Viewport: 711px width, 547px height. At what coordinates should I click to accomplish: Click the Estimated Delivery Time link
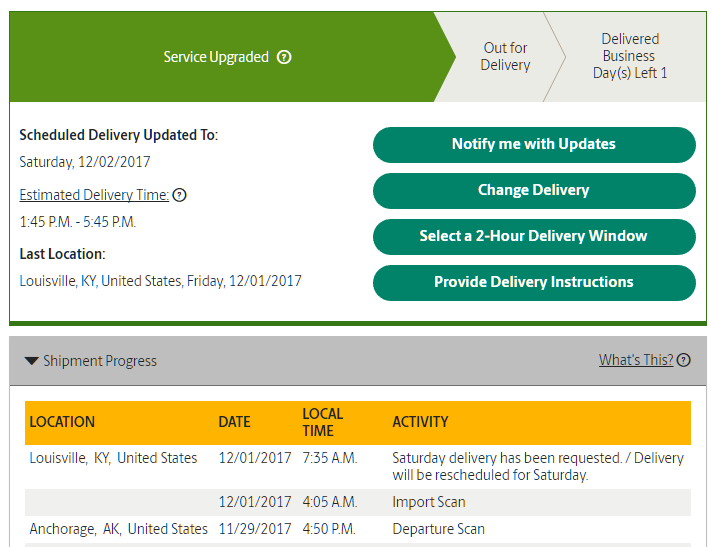(x=94, y=196)
